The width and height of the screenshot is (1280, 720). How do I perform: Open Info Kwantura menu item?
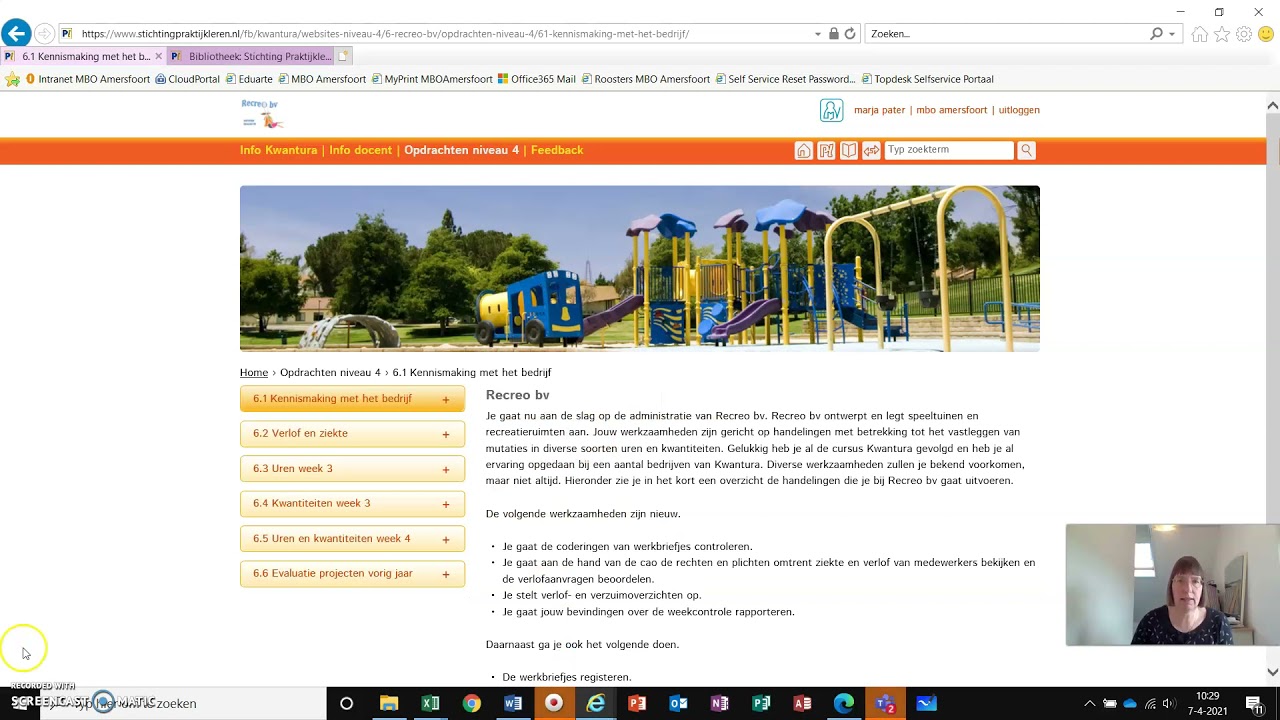278,150
